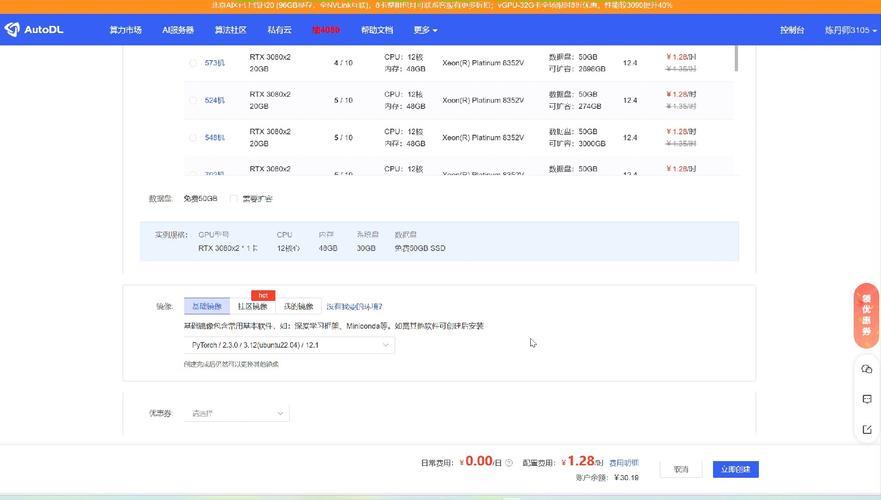Click the top orange announcement banner
The height and width of the screenshot is (500, 881).
[440, 6]
